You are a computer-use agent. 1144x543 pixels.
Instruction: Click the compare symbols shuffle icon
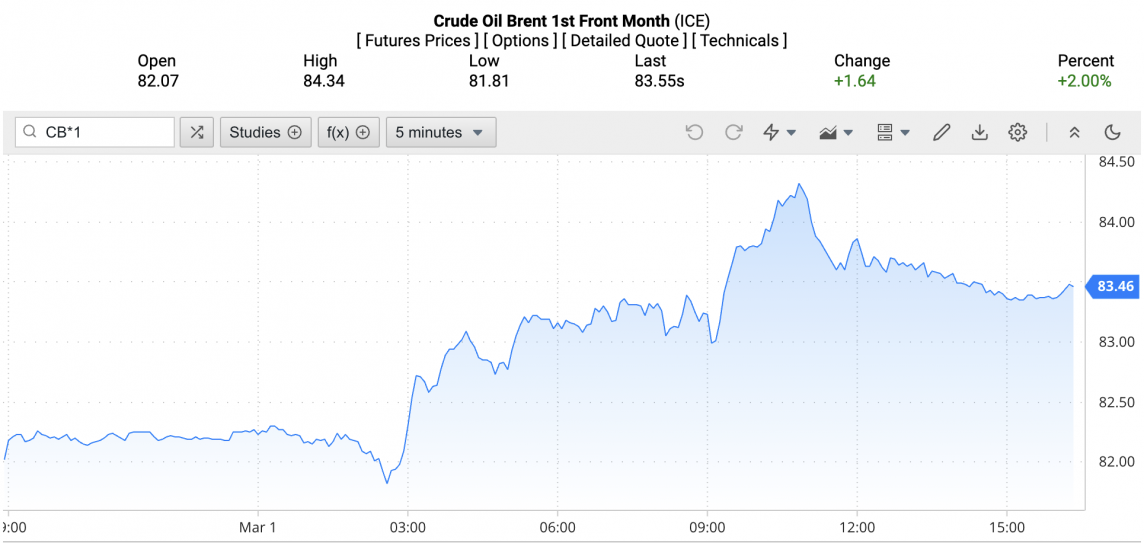click(197, 132)
